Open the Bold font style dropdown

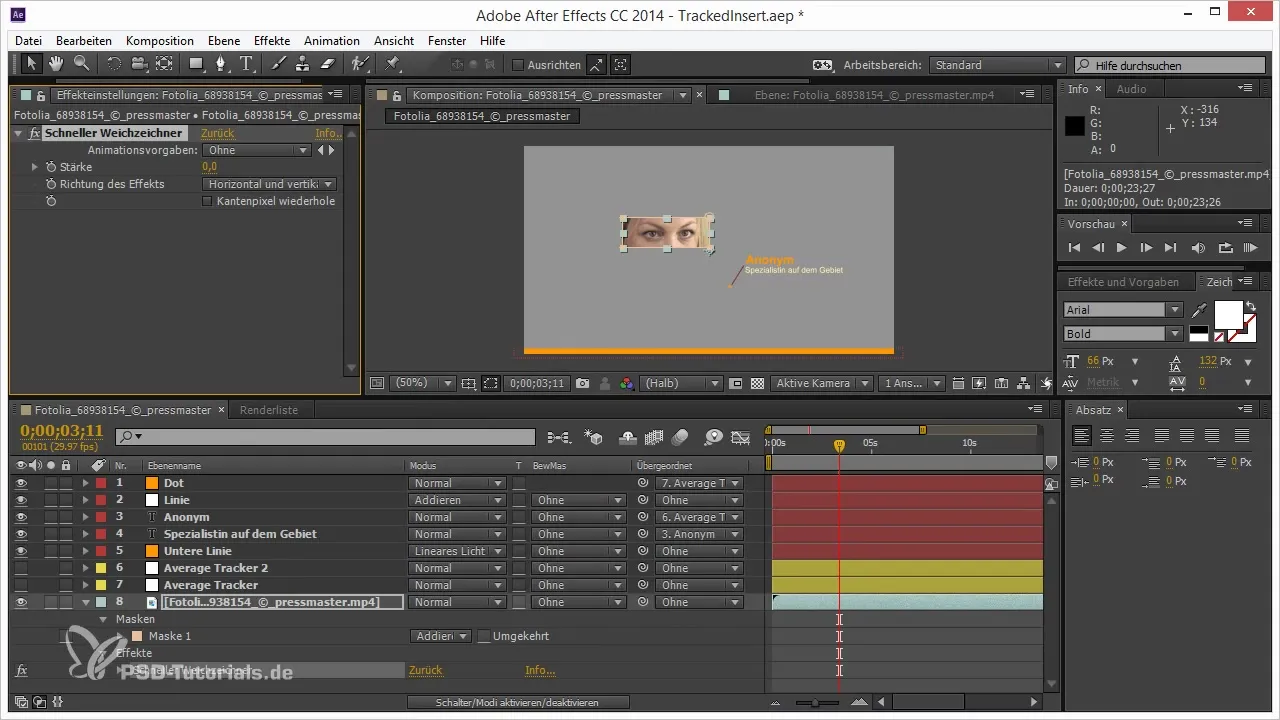tap(1123, 334)
